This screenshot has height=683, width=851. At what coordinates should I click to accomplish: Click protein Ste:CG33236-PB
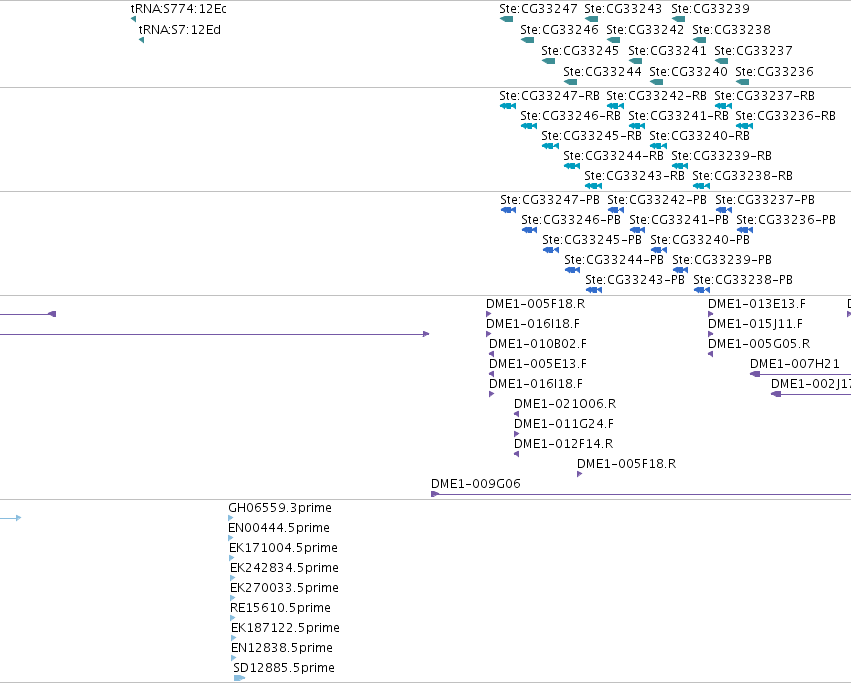click(x=786, y=220)
